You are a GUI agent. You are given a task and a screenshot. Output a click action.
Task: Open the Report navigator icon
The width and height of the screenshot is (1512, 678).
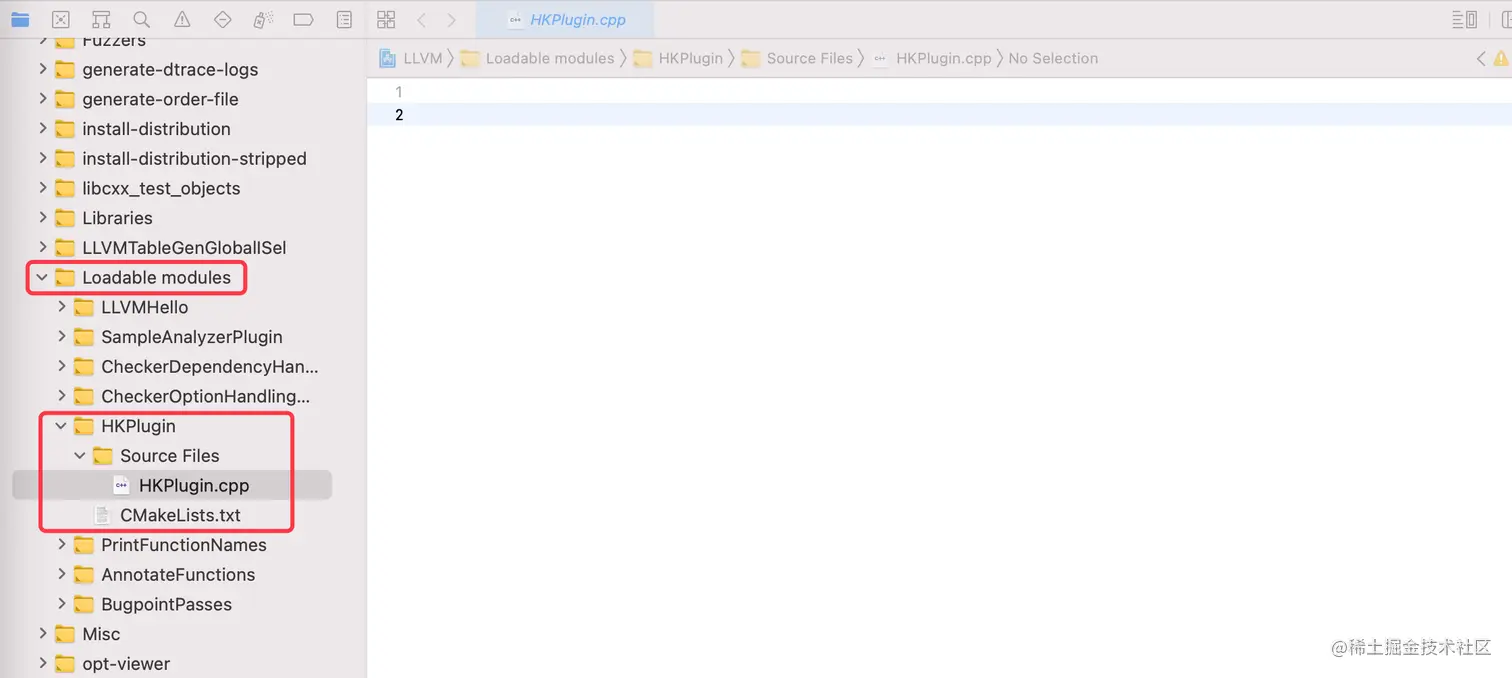(344, 19)
